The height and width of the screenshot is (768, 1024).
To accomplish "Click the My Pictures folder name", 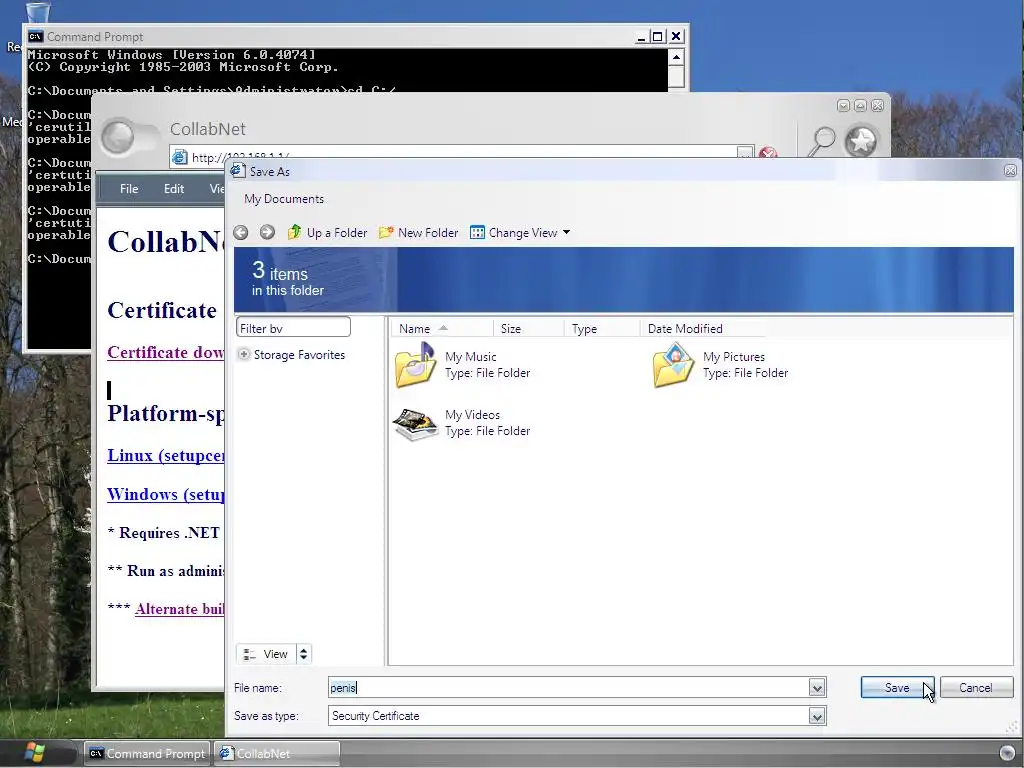I will pos(733,357).
